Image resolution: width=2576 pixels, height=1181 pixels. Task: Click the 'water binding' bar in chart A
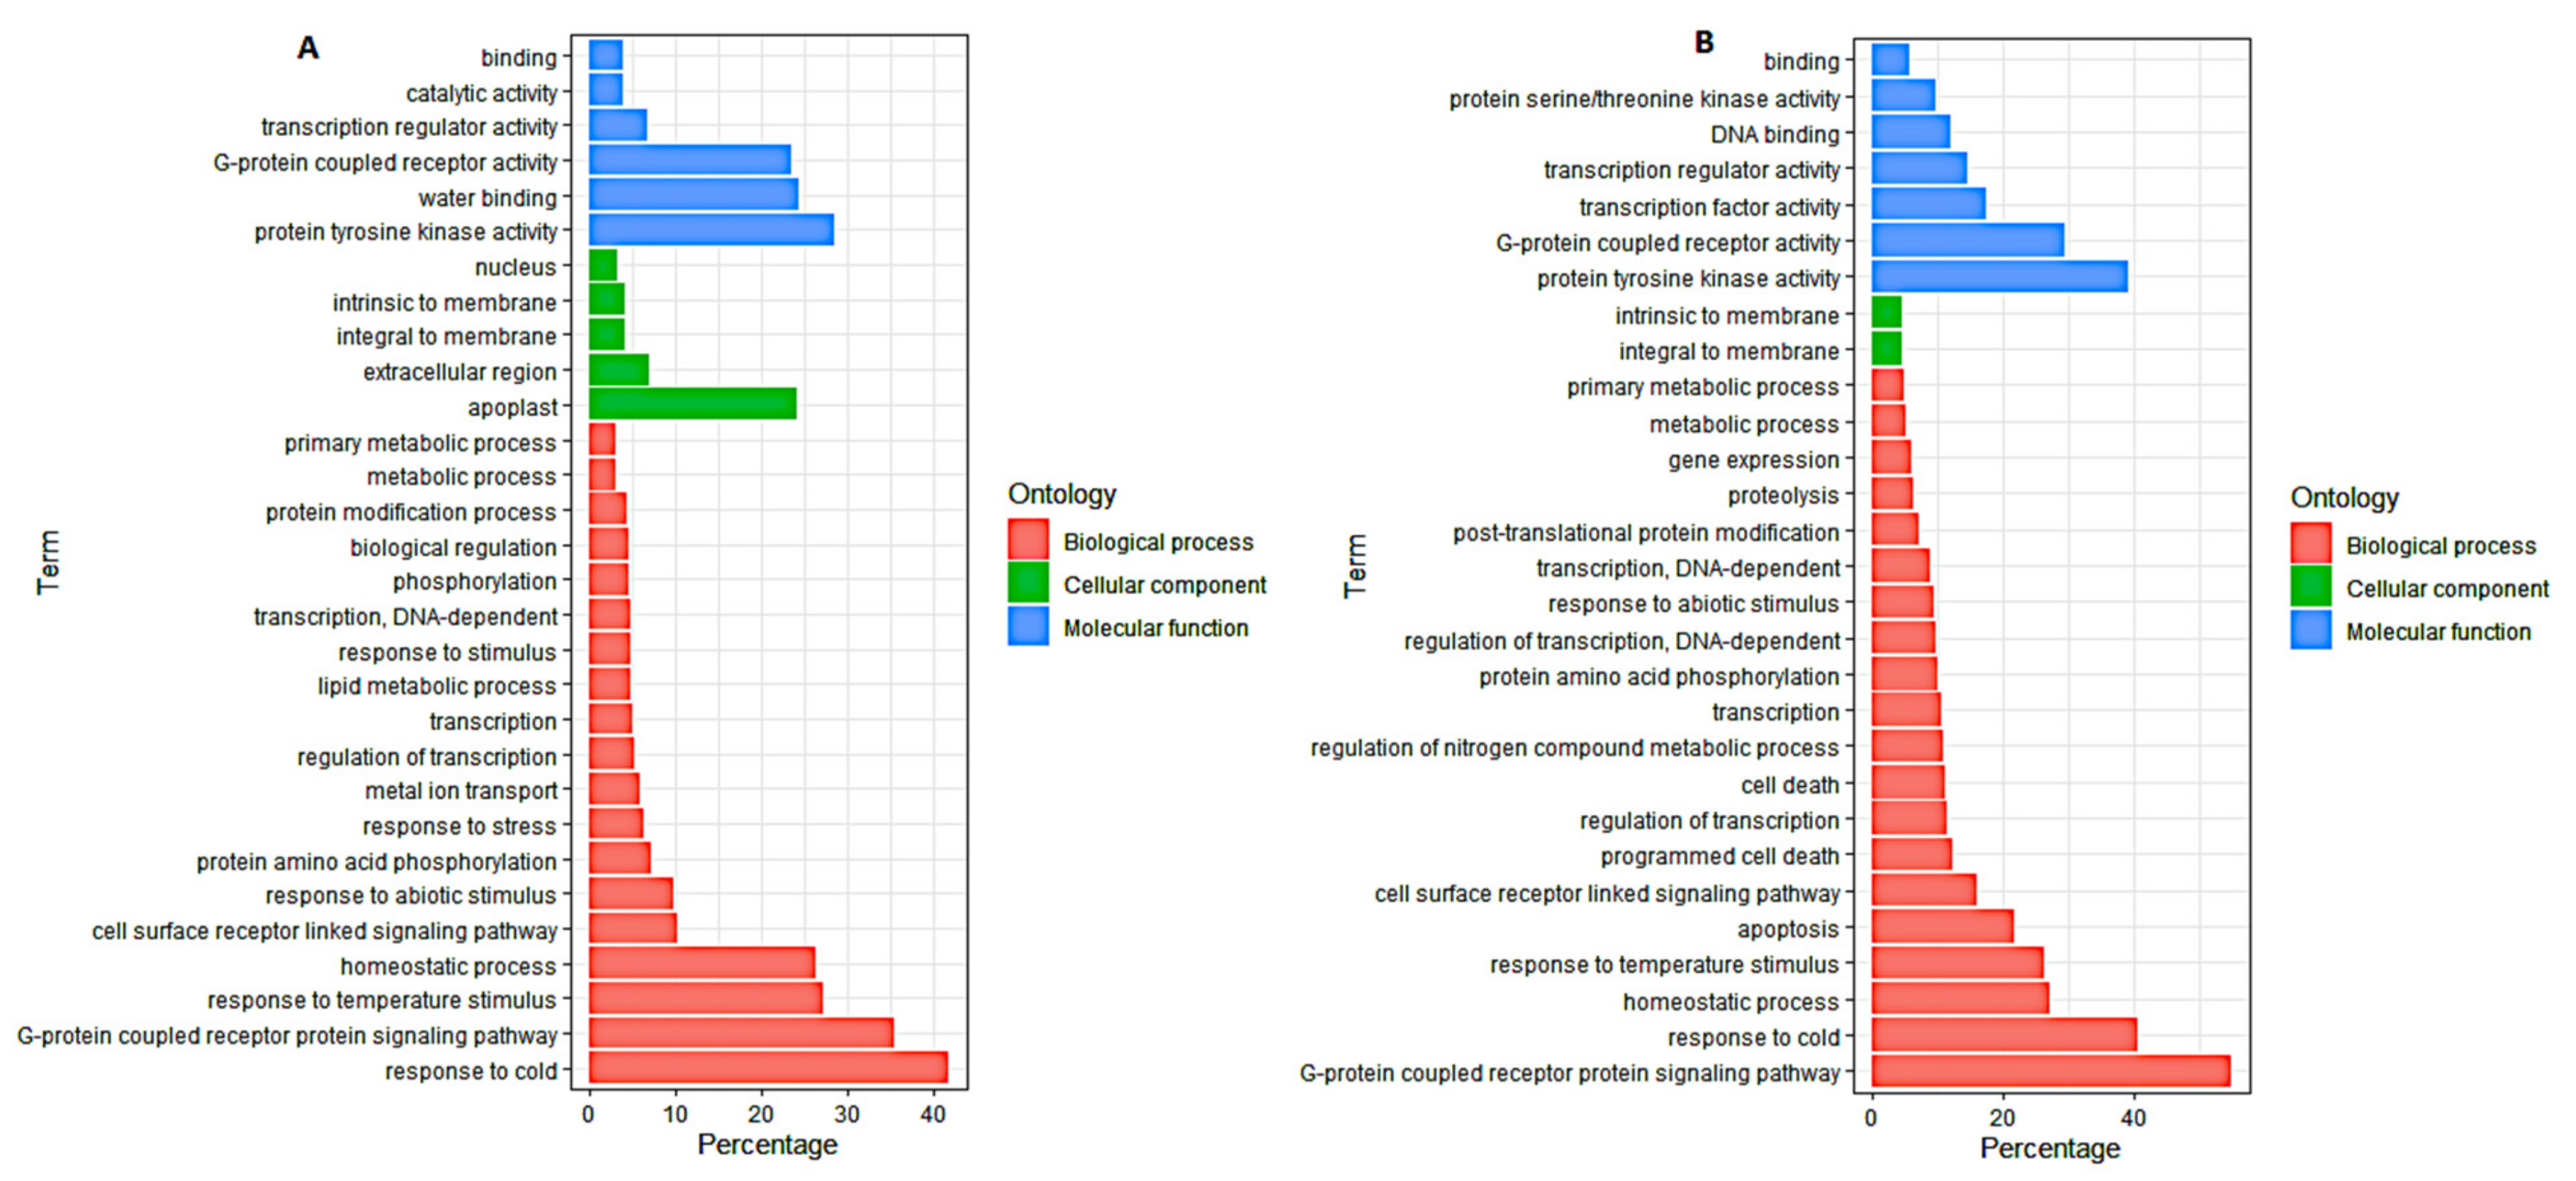point(693,195)
